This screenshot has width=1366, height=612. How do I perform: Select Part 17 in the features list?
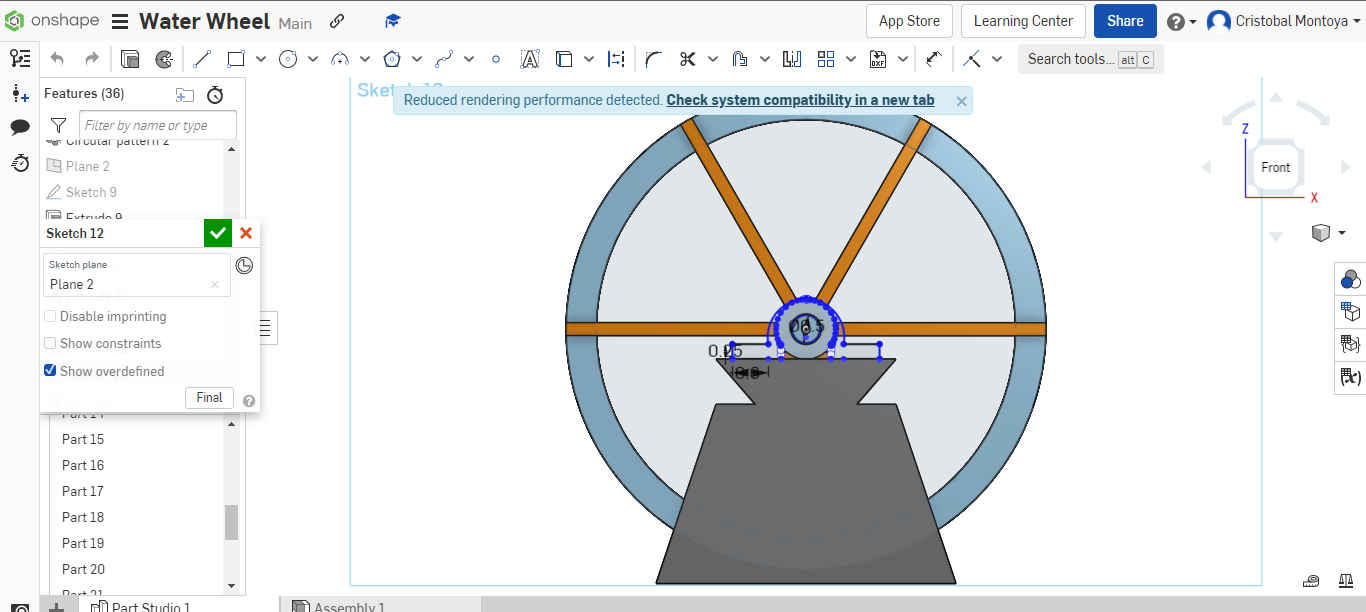point(83,490)
